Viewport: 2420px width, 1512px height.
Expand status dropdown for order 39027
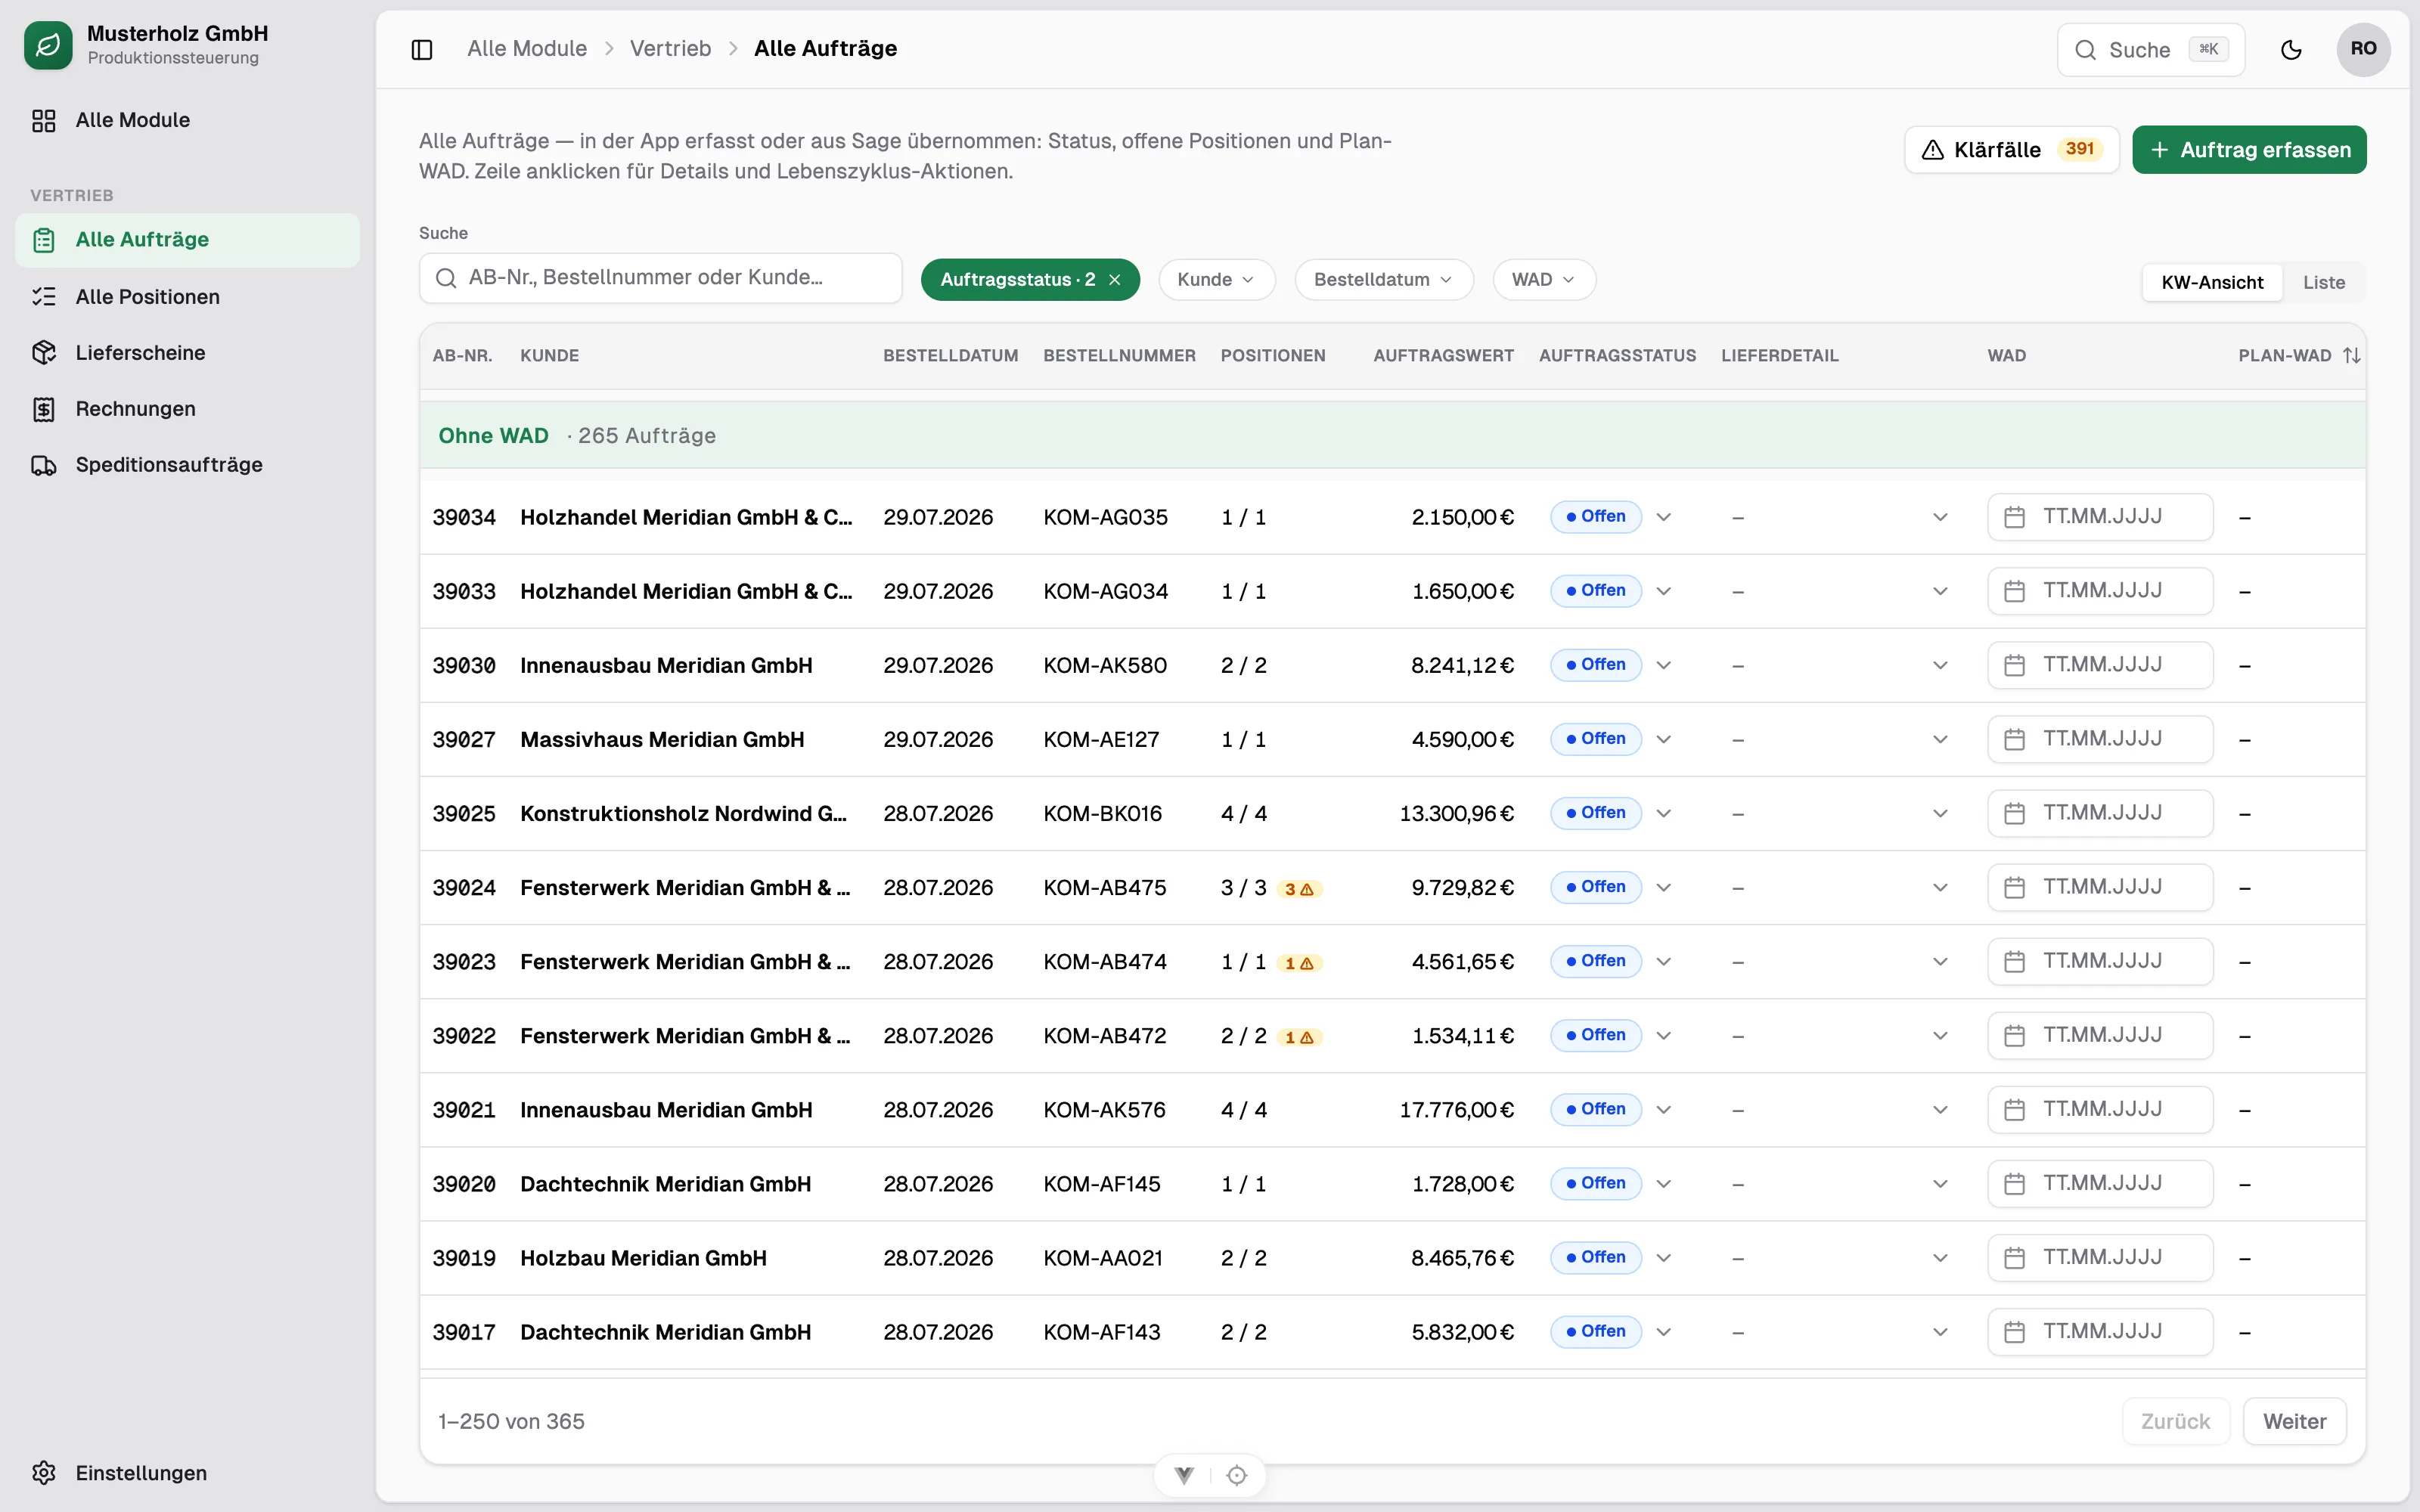tap(1664, 739)
